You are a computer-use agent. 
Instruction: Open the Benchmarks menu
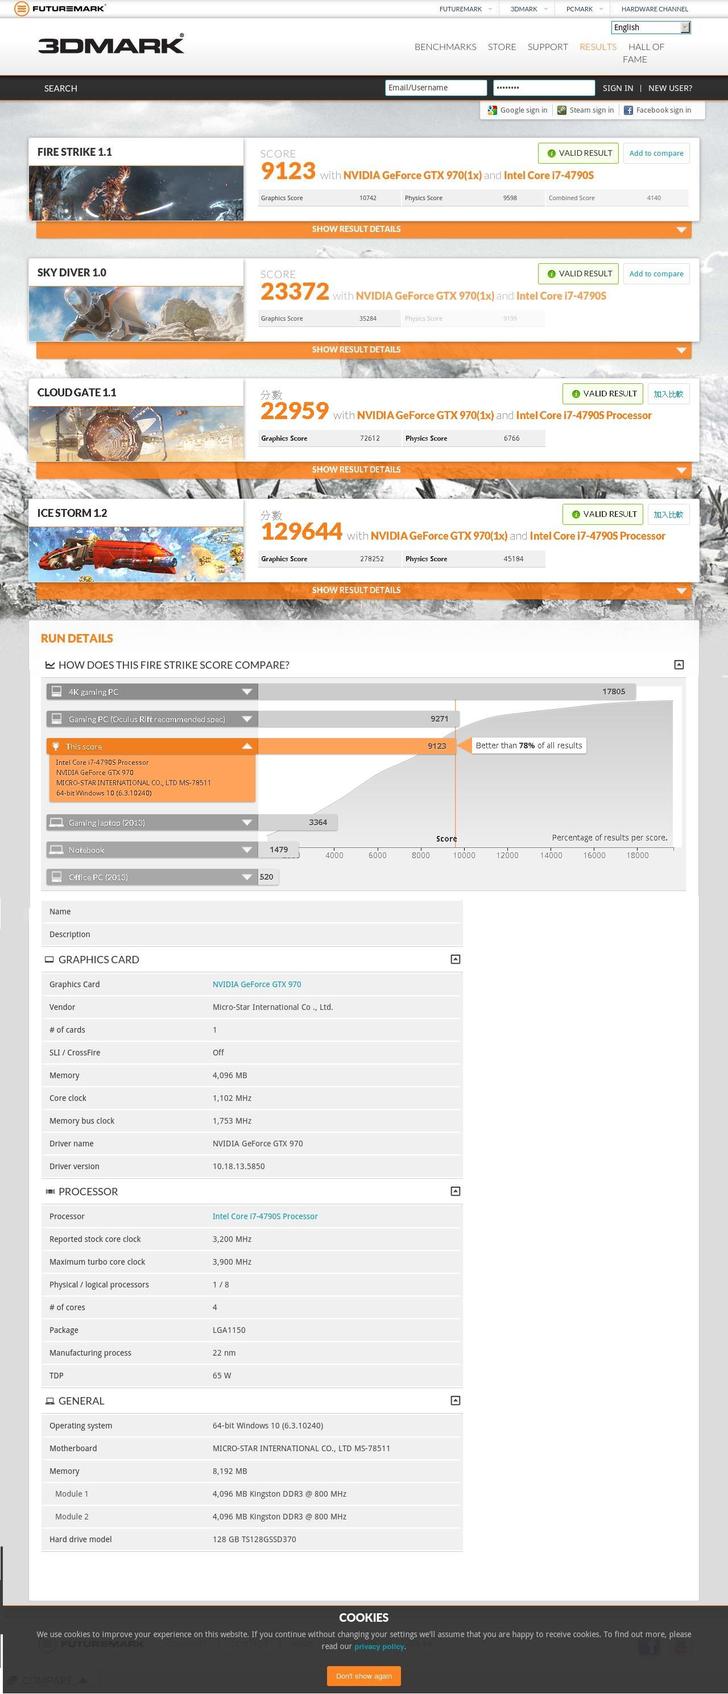445,47
